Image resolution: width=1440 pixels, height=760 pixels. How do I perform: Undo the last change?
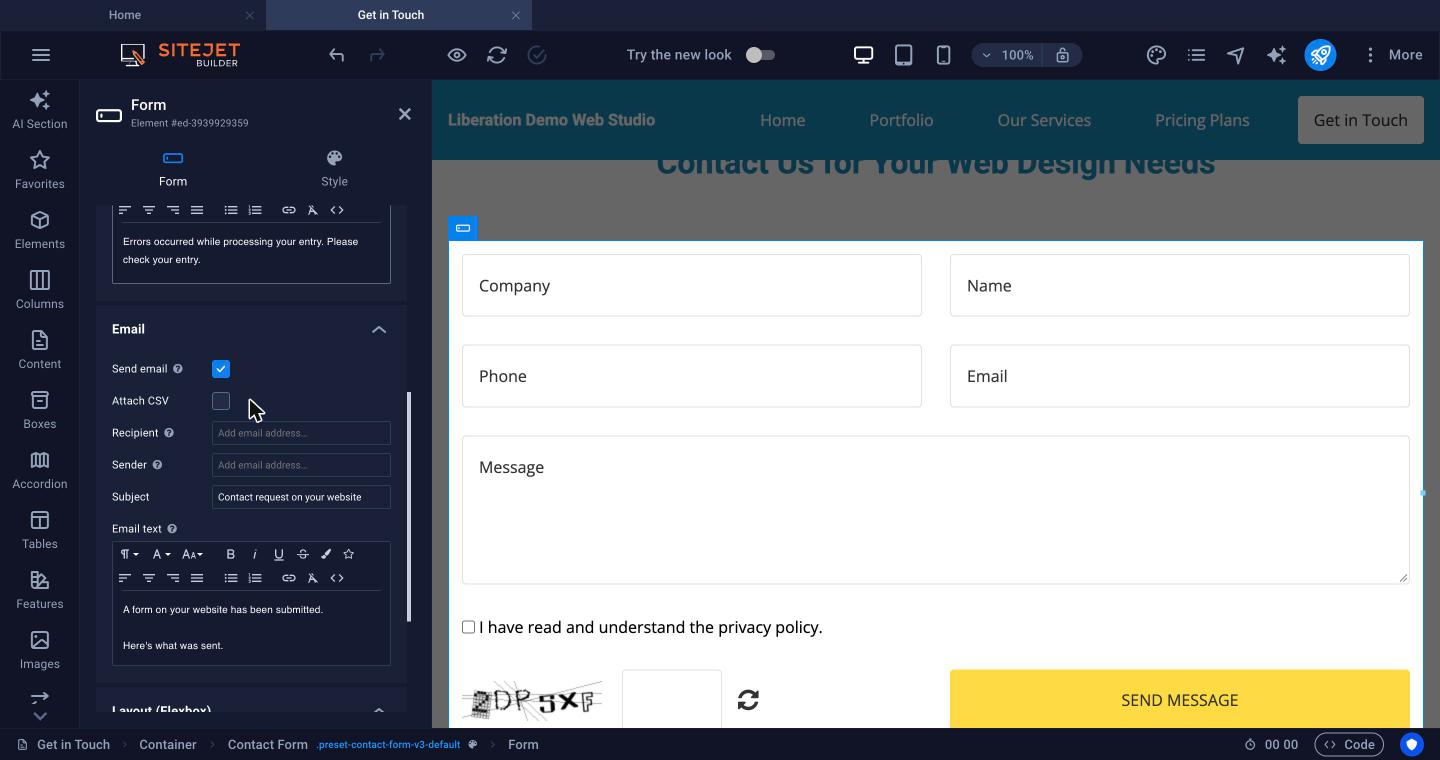[x=337, y=55]
